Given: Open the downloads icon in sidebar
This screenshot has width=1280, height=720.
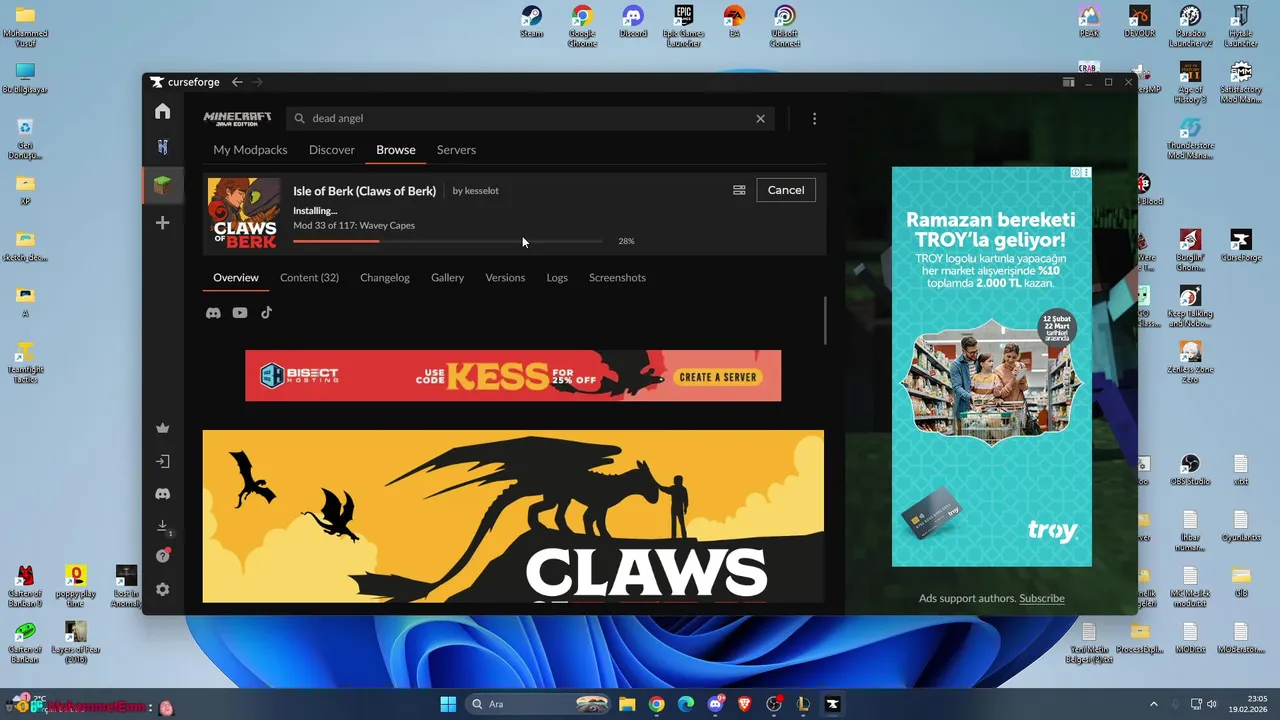Looking at the screenshot, I should pyautogui.click(x=162, y=526).
